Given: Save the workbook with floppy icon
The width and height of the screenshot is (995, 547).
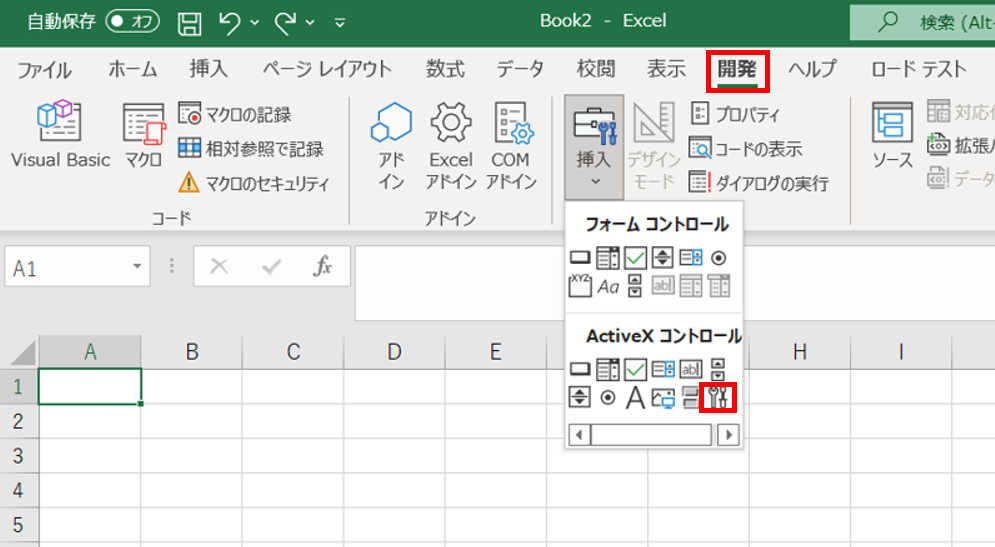Looking at the screenshot, I should pos(189,23).
